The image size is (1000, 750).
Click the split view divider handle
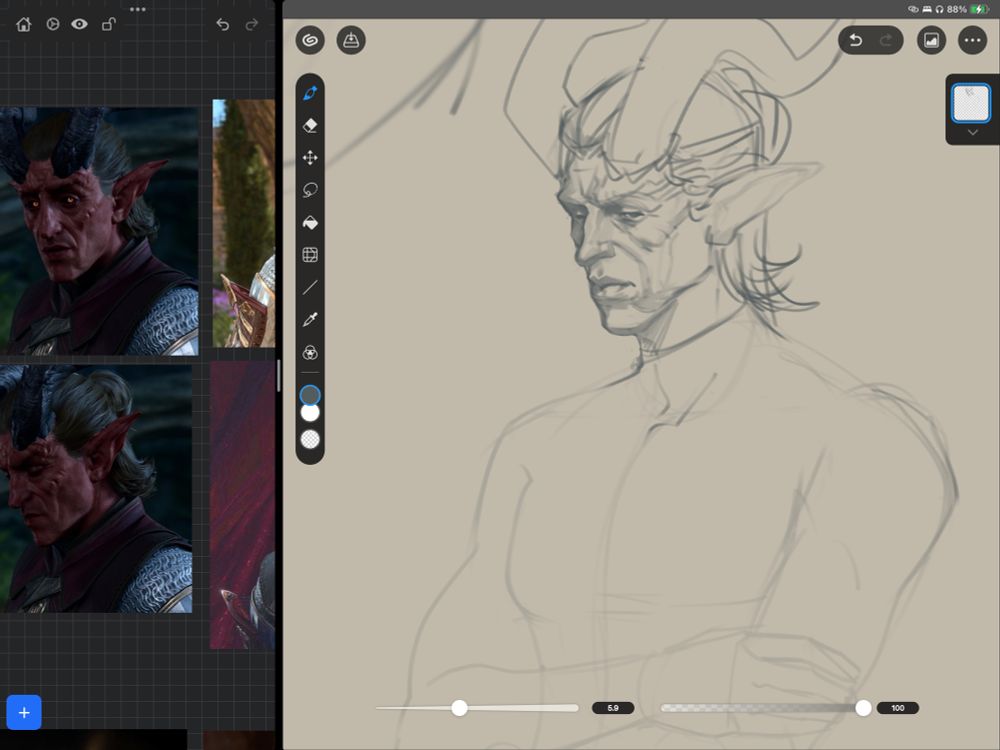[x=279, y=375]
